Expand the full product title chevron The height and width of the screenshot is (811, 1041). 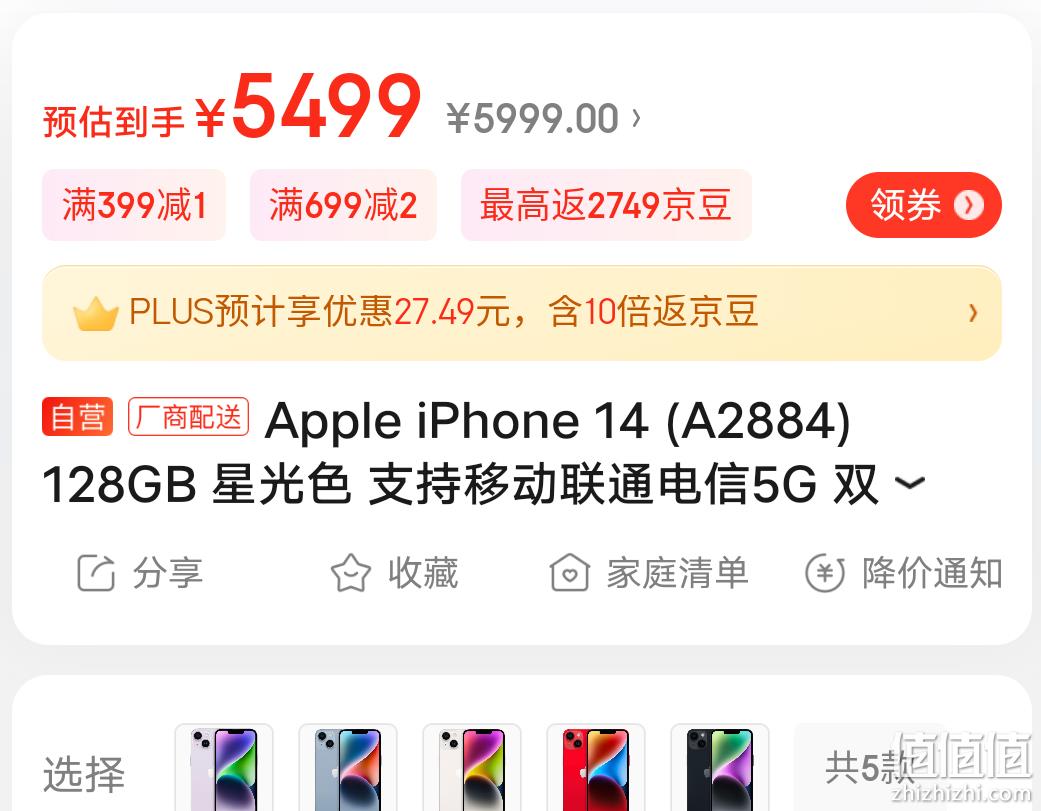coord(910,482)
